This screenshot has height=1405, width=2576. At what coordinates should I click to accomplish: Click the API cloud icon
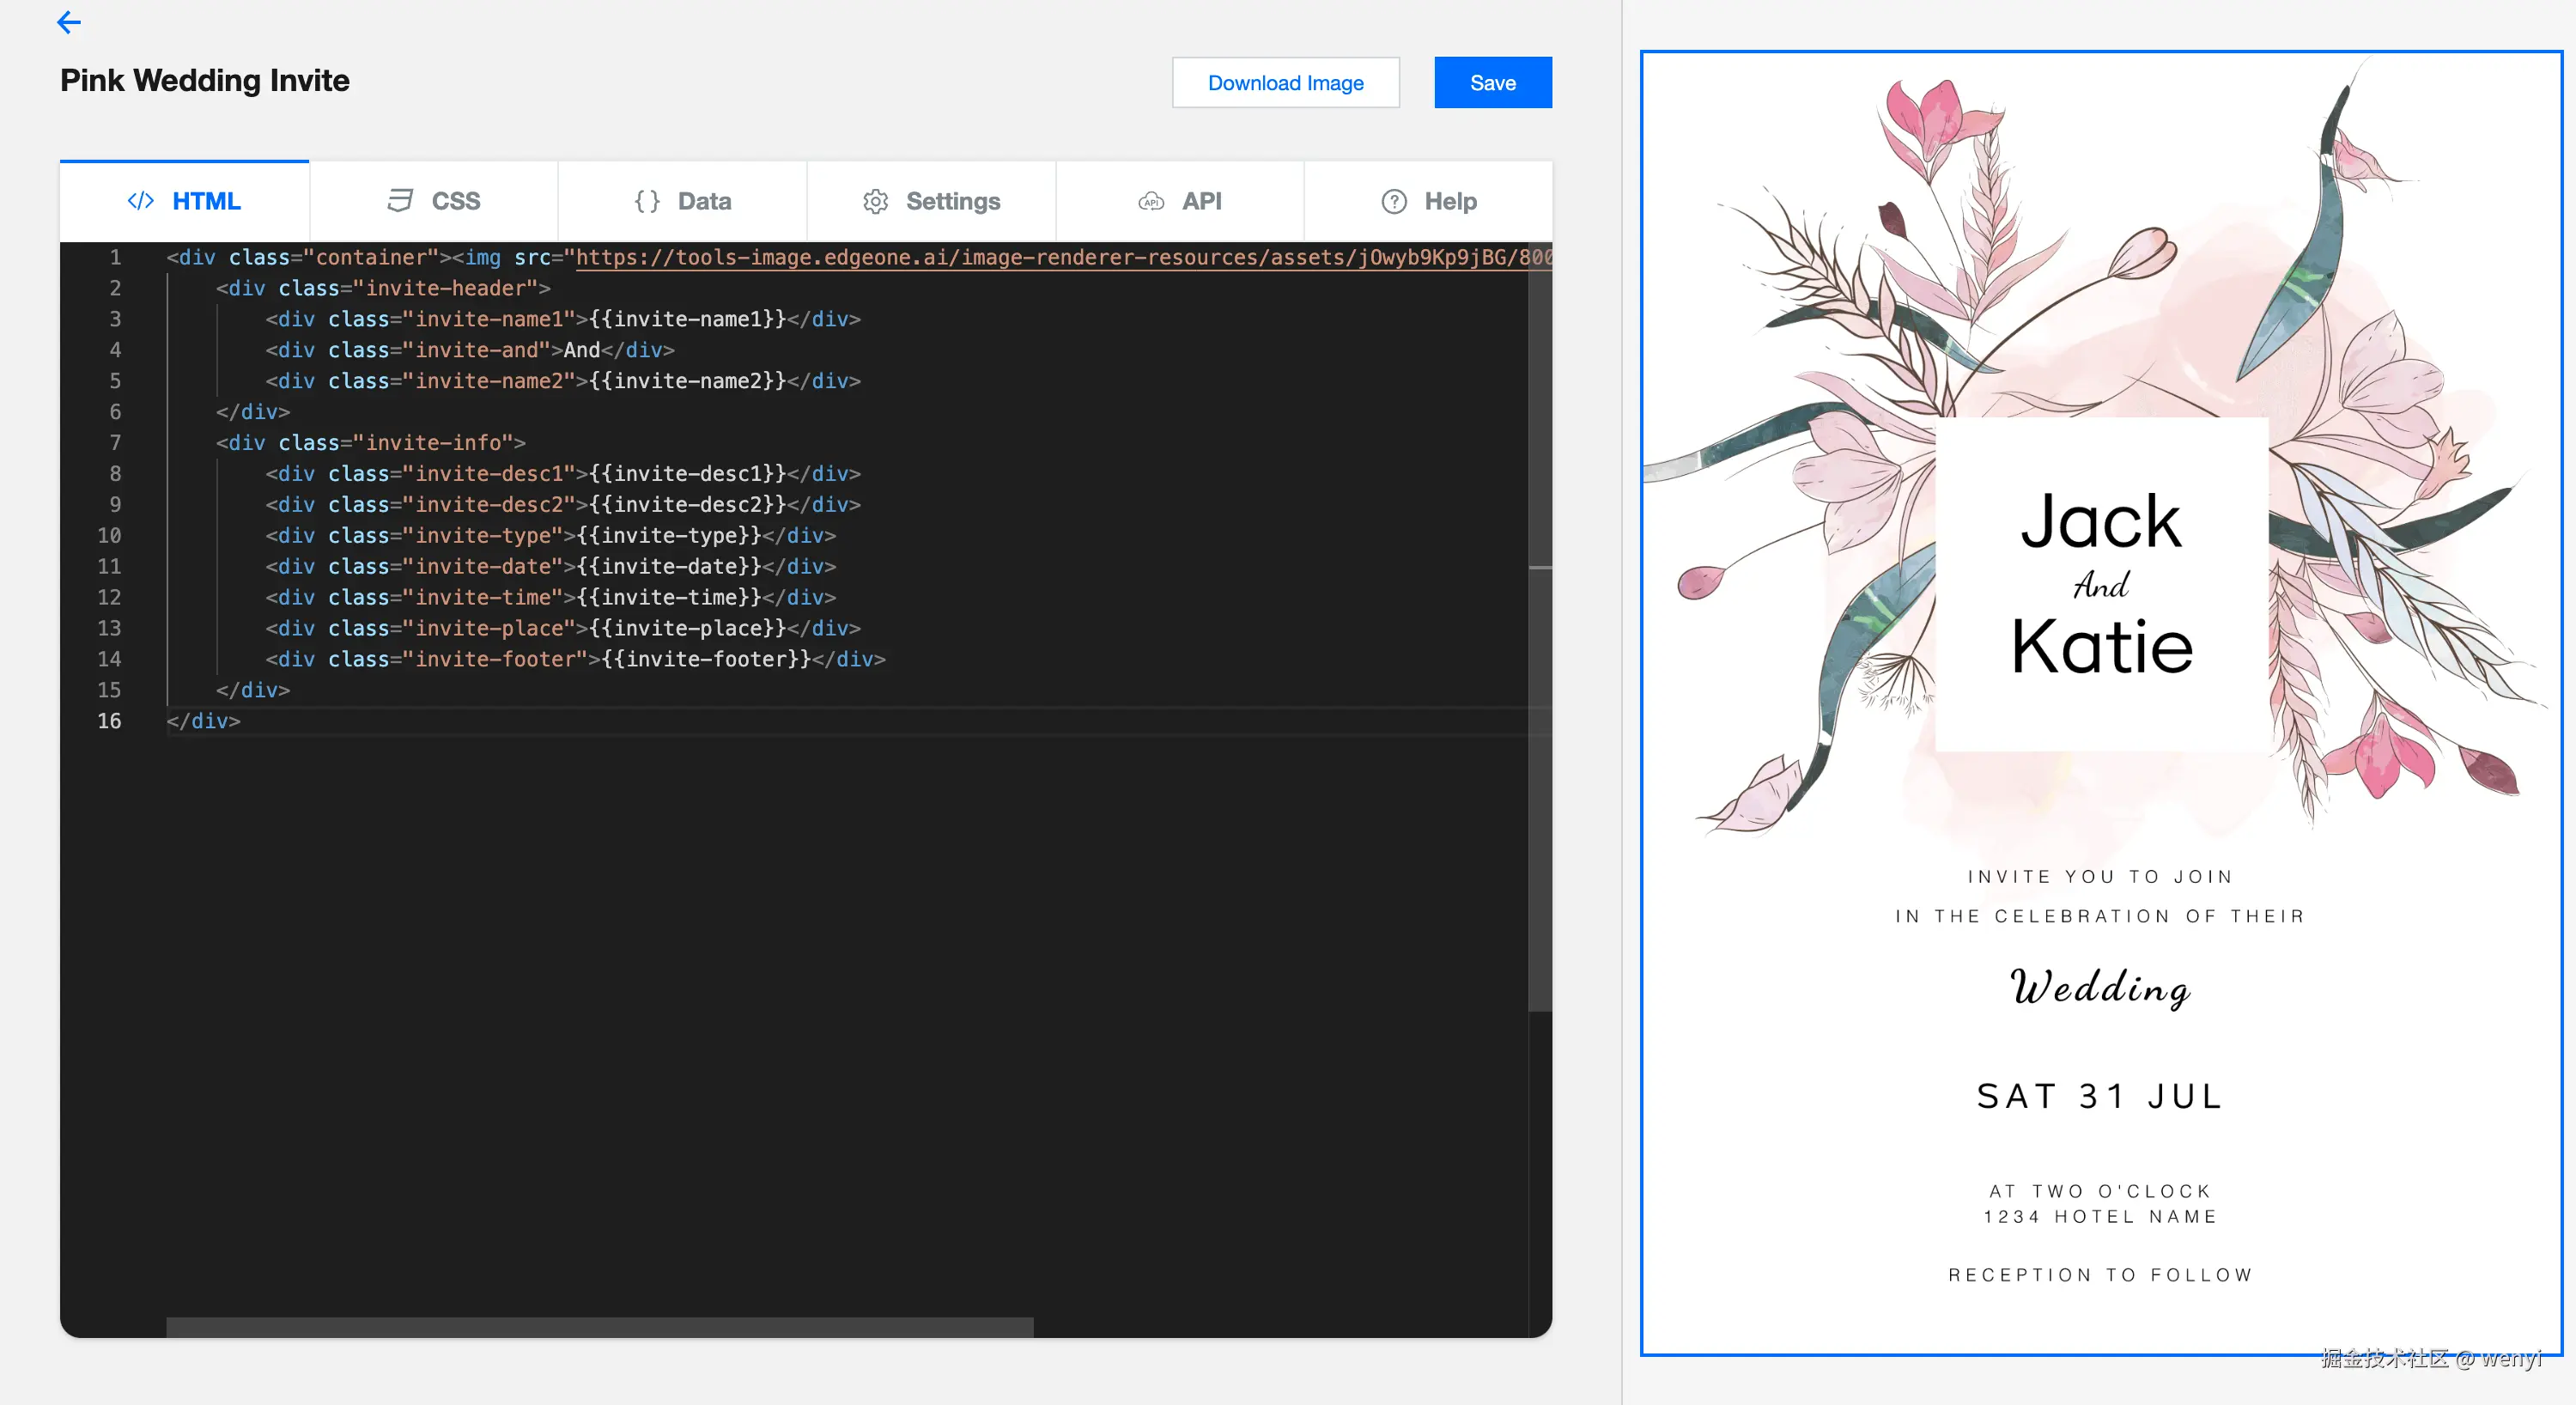[x=1151, y=201]
